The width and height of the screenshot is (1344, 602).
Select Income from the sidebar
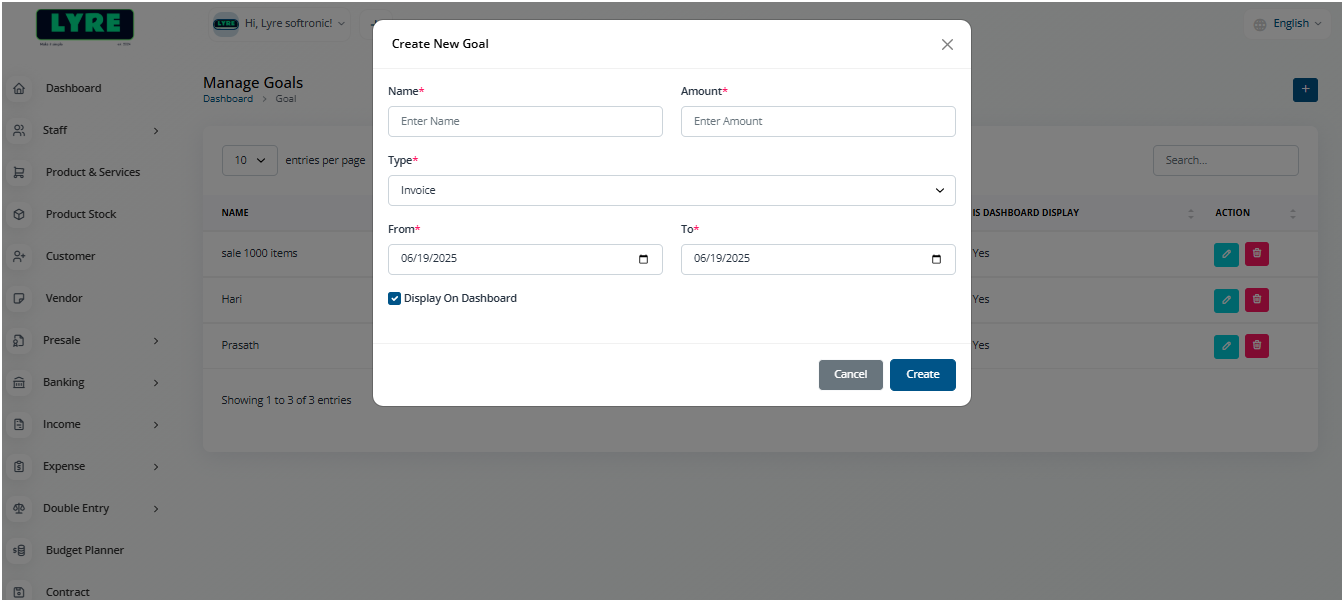coord(63,424)
